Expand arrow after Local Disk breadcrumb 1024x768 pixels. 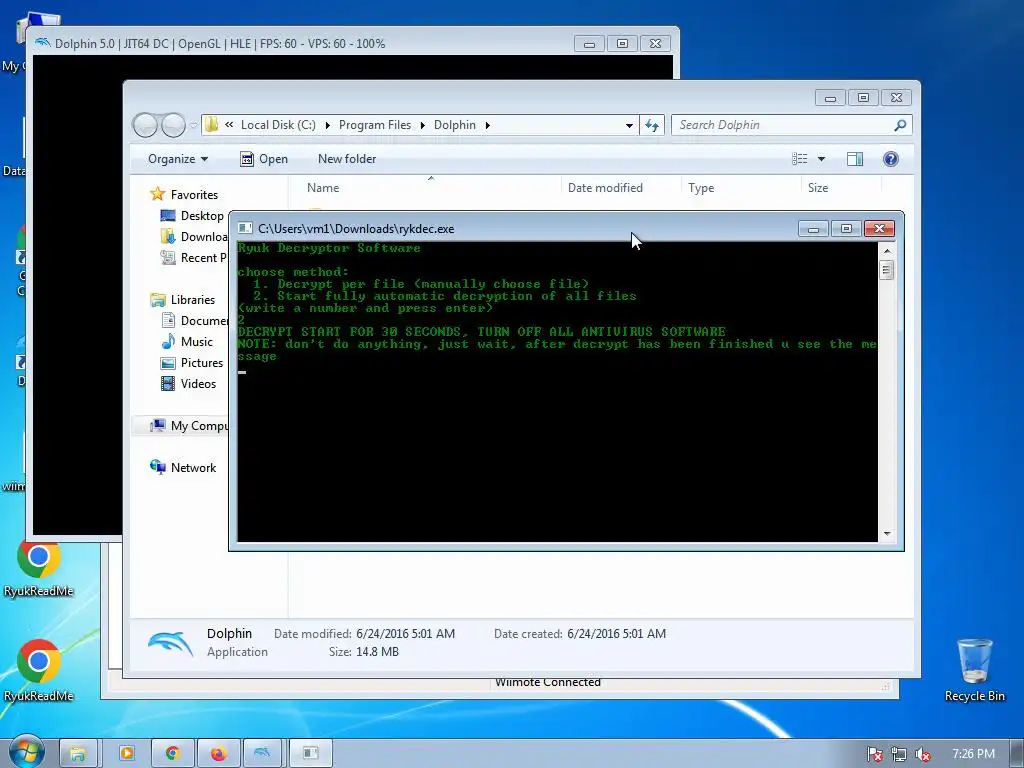click(327, 125)
